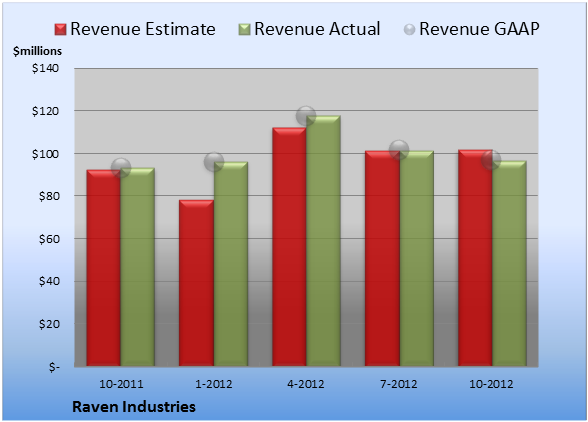Click the '7-2012' category label
Image resolution: width=588 pixels, height=422 pixels.
[x=399, y=384]
